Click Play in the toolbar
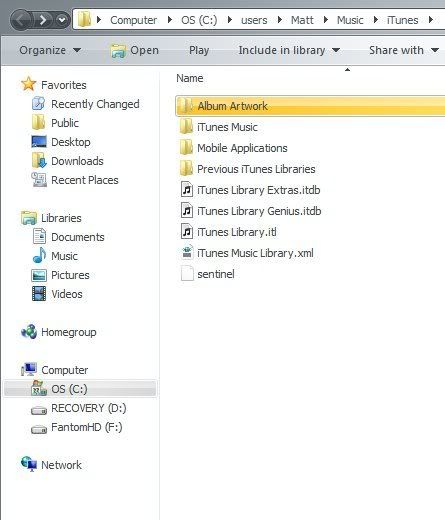 click(199, 50)
